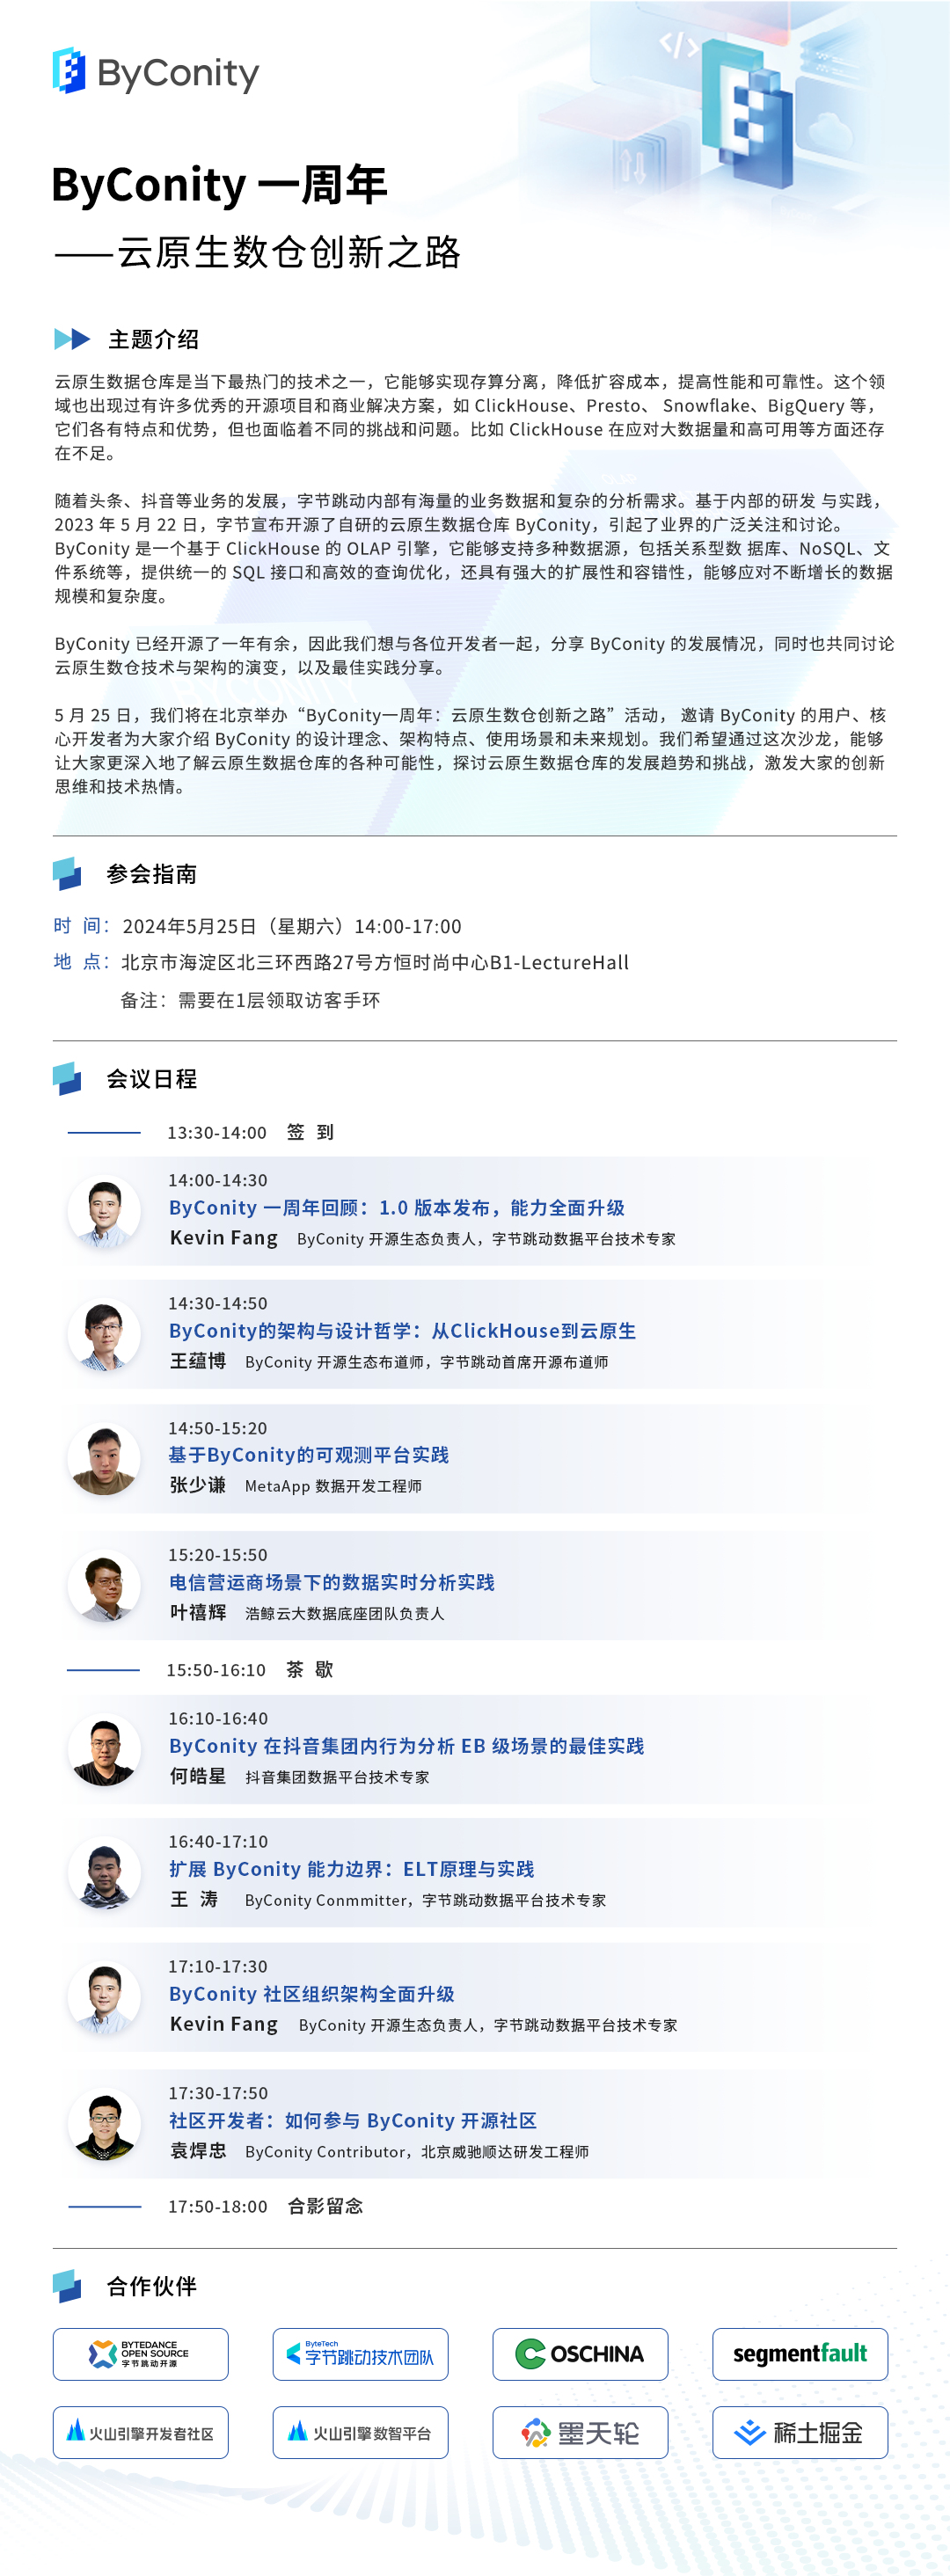Open talk ByConity的架构与设计哲学
950x2576 pixels.
(x=402, y=1331)
